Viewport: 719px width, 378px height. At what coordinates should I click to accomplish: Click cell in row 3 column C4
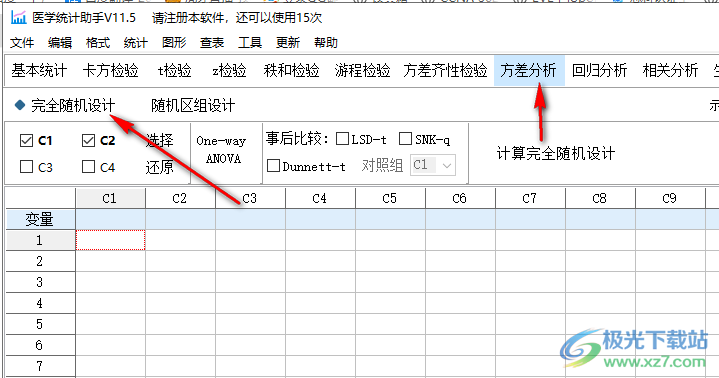point(321,282)
